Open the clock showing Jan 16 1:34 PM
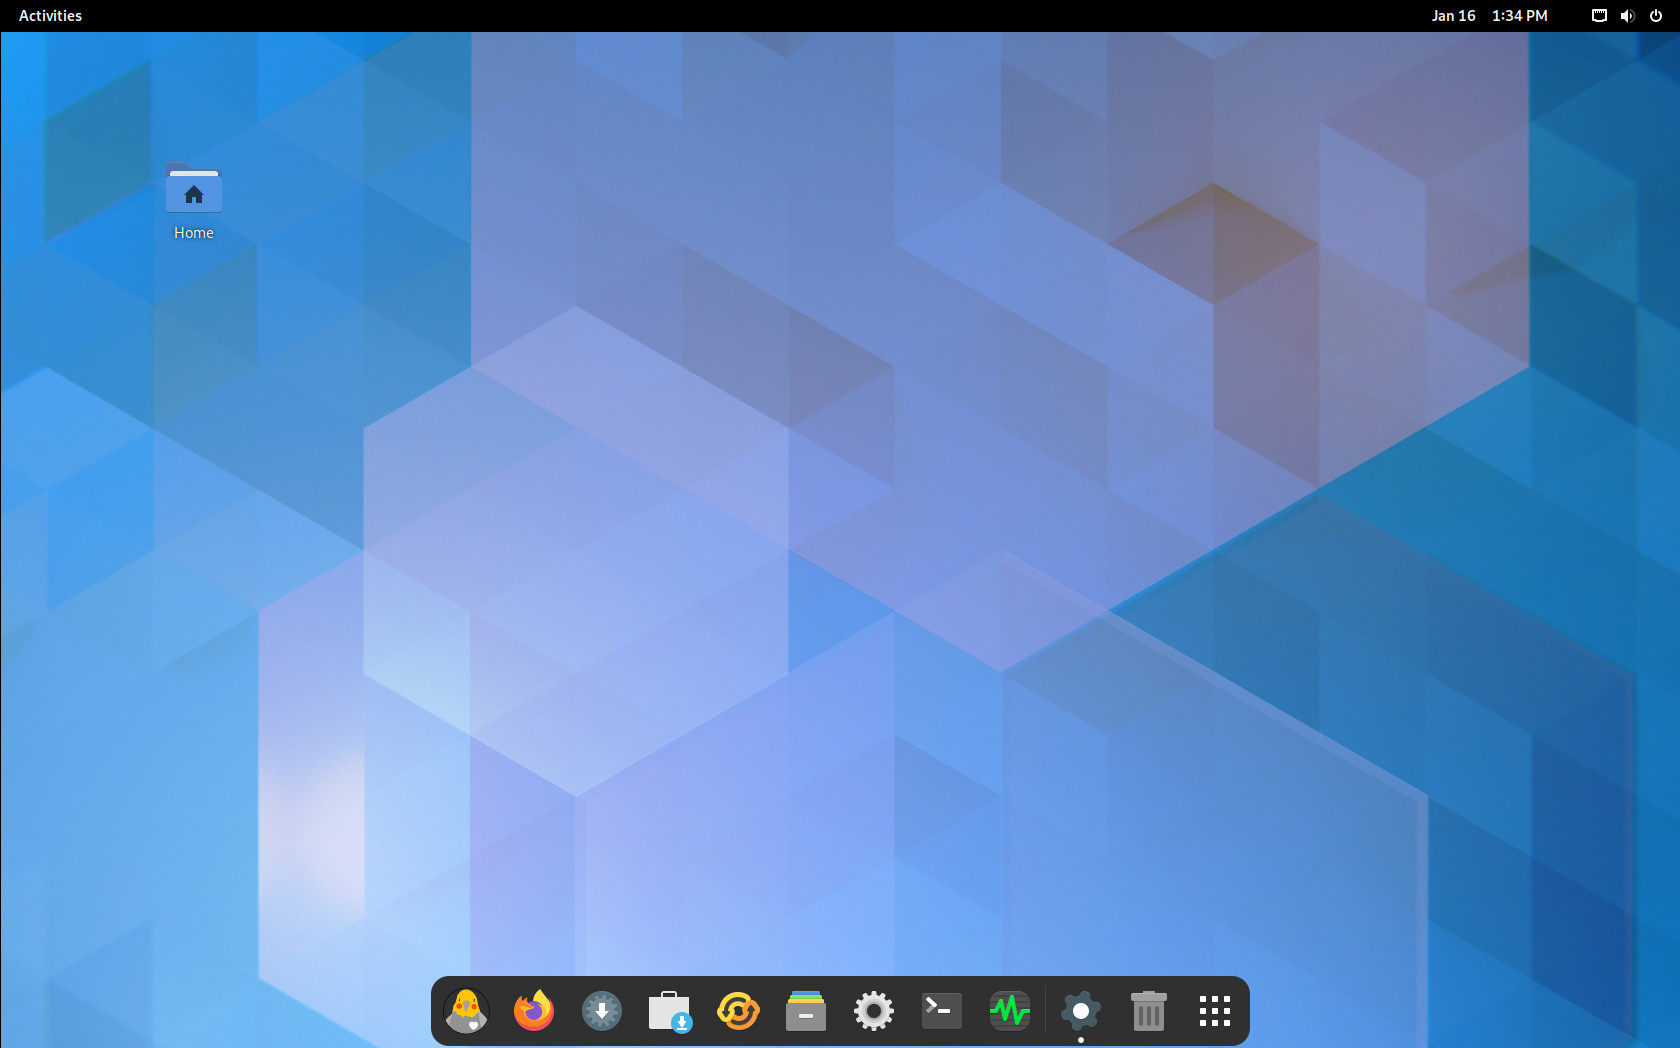The height and width of the screenshot is (1048, 1680). (x=1489, y=16)
